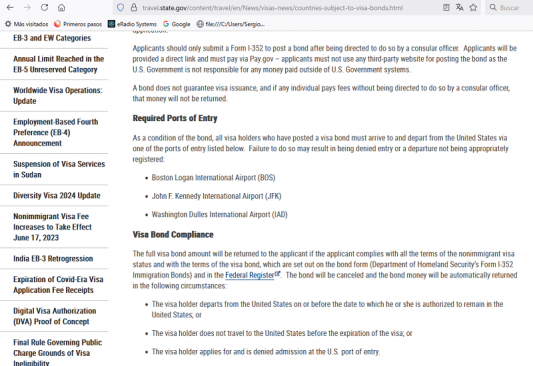
Task: Open Nonimmigrant Visa Fee Increases article
Action: pos(52,227)
